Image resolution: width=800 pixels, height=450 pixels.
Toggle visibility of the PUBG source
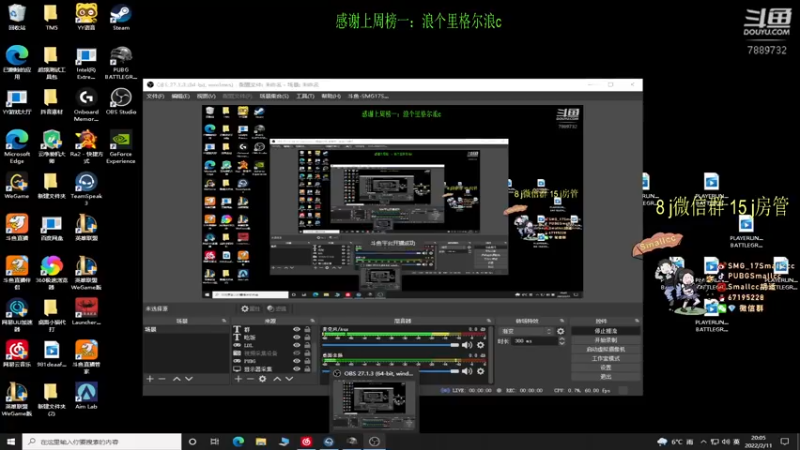click(296, 361)
